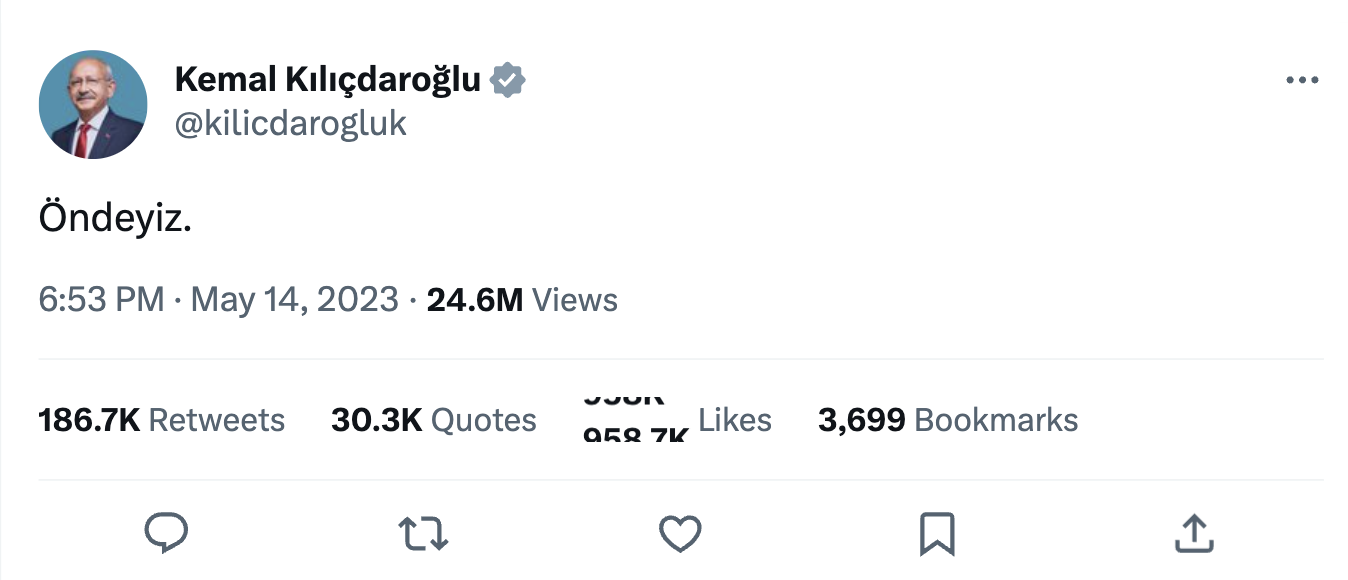Image resolution: width=1348 pixels, height=580 pixels.
Task: Click the tweet text "Öndeyiz."
Action: coord(115,219)
